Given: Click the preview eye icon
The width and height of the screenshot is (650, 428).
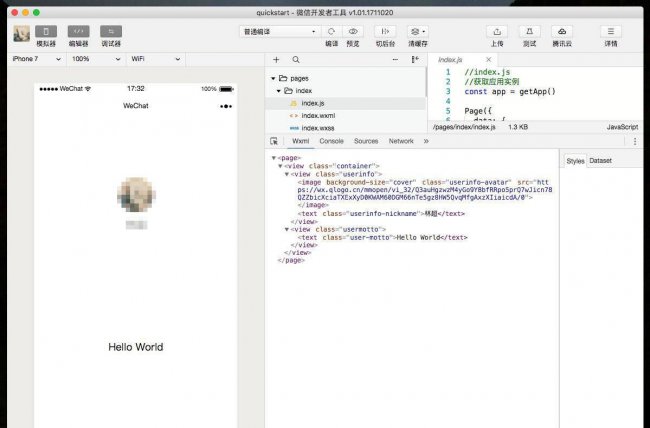Looking at the screenshot, I should [353, 32].
